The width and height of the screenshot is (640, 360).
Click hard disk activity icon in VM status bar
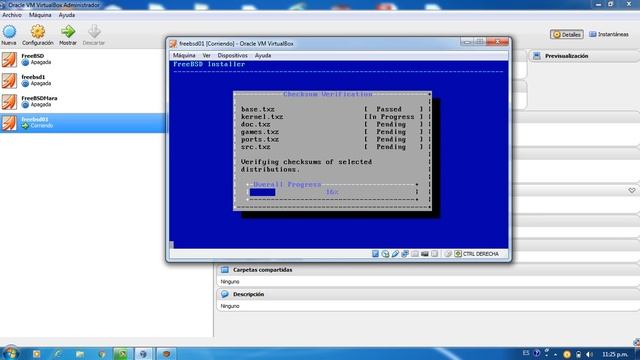tap(375, 254)
